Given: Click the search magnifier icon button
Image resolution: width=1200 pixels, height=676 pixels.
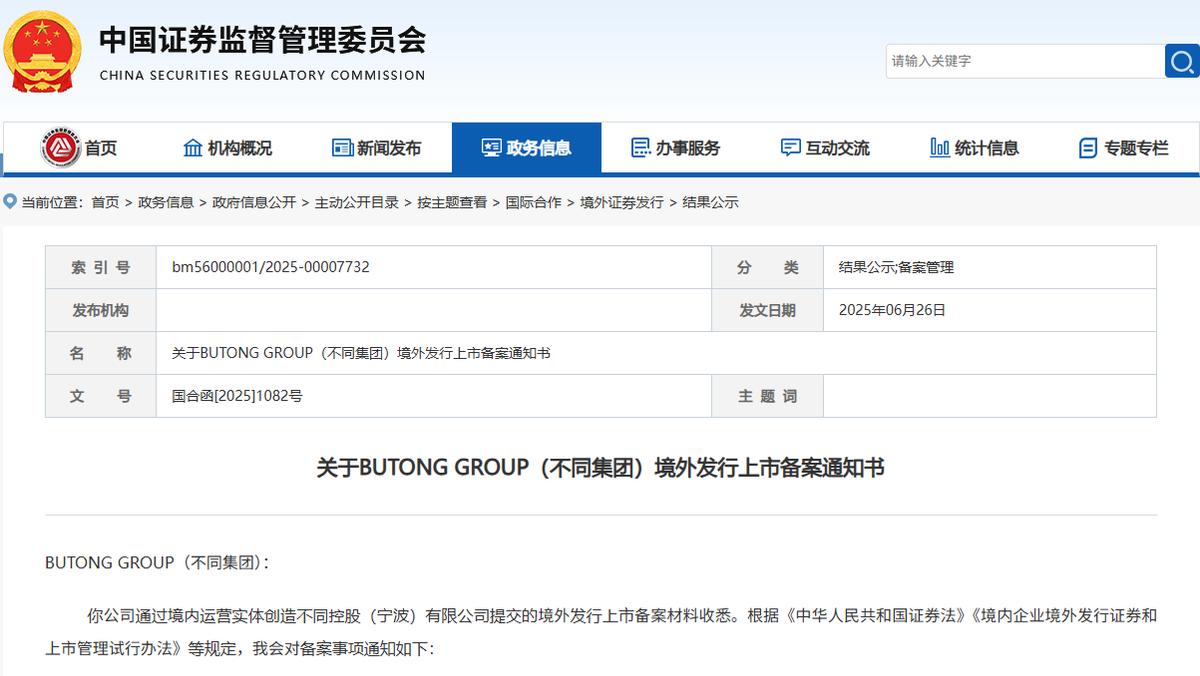Looking at the screenshot, I should click(x=1182, y=61).
